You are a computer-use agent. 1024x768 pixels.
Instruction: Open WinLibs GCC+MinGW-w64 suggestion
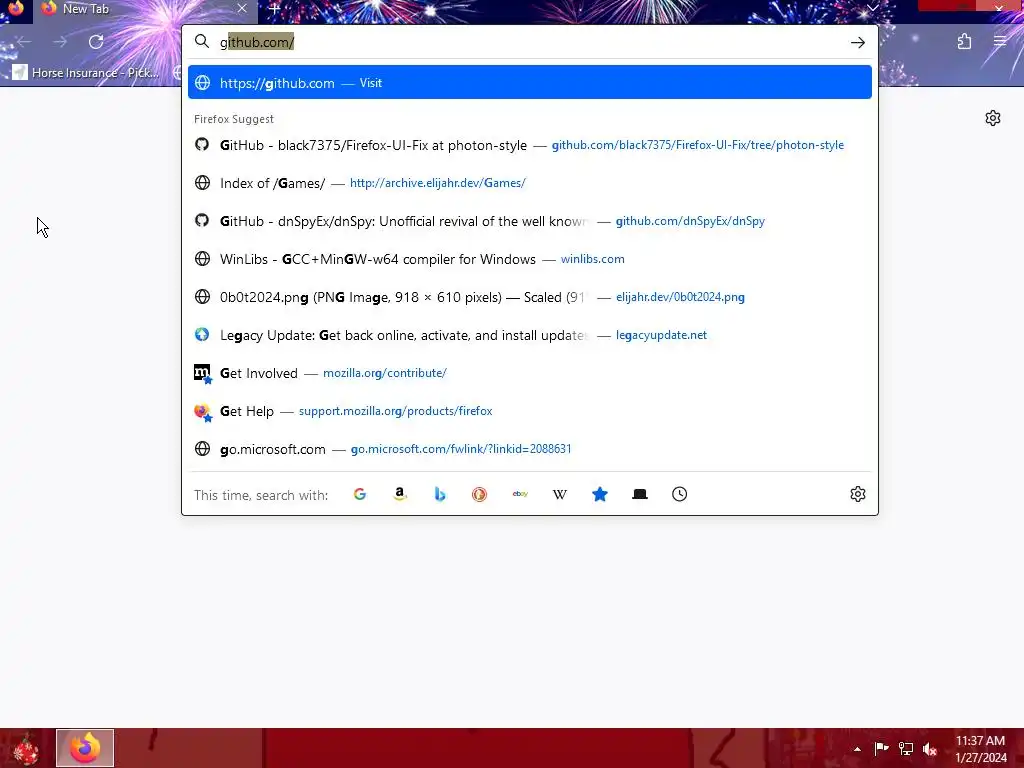tap(530, 259)
